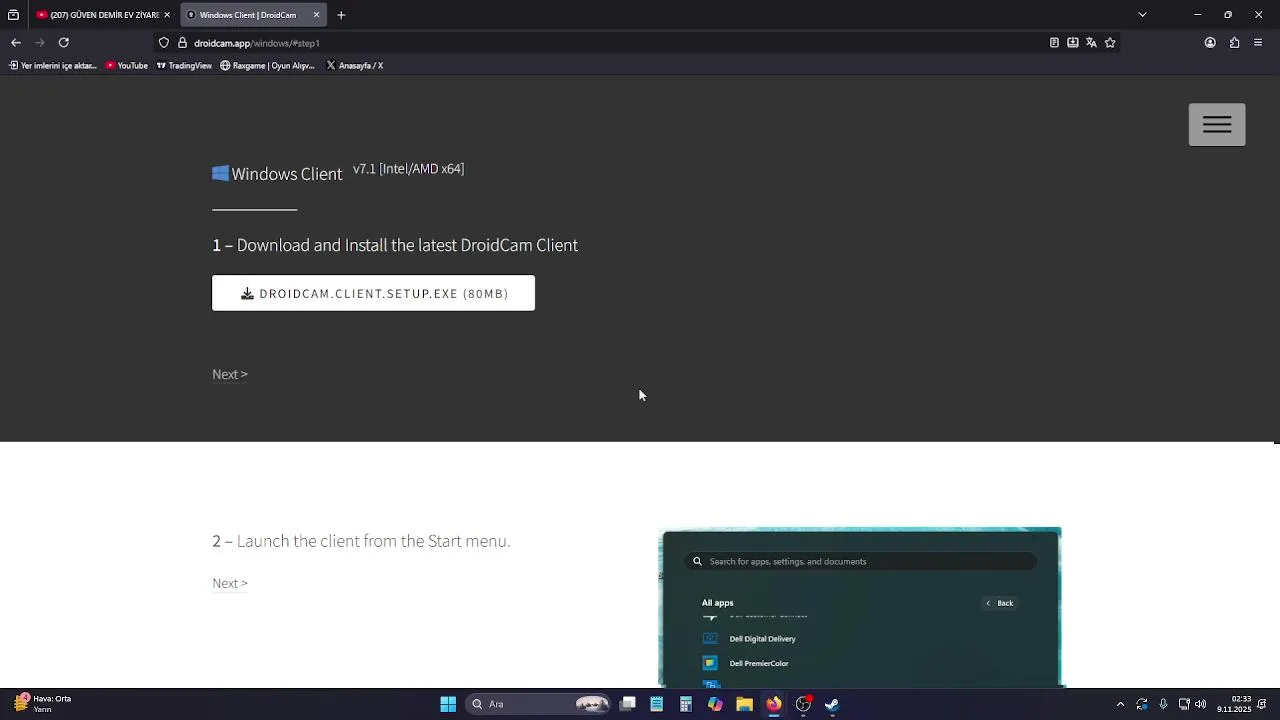Show hidden system tray icons
The height and width of the screenshot is (720, 1280).
1120,704
